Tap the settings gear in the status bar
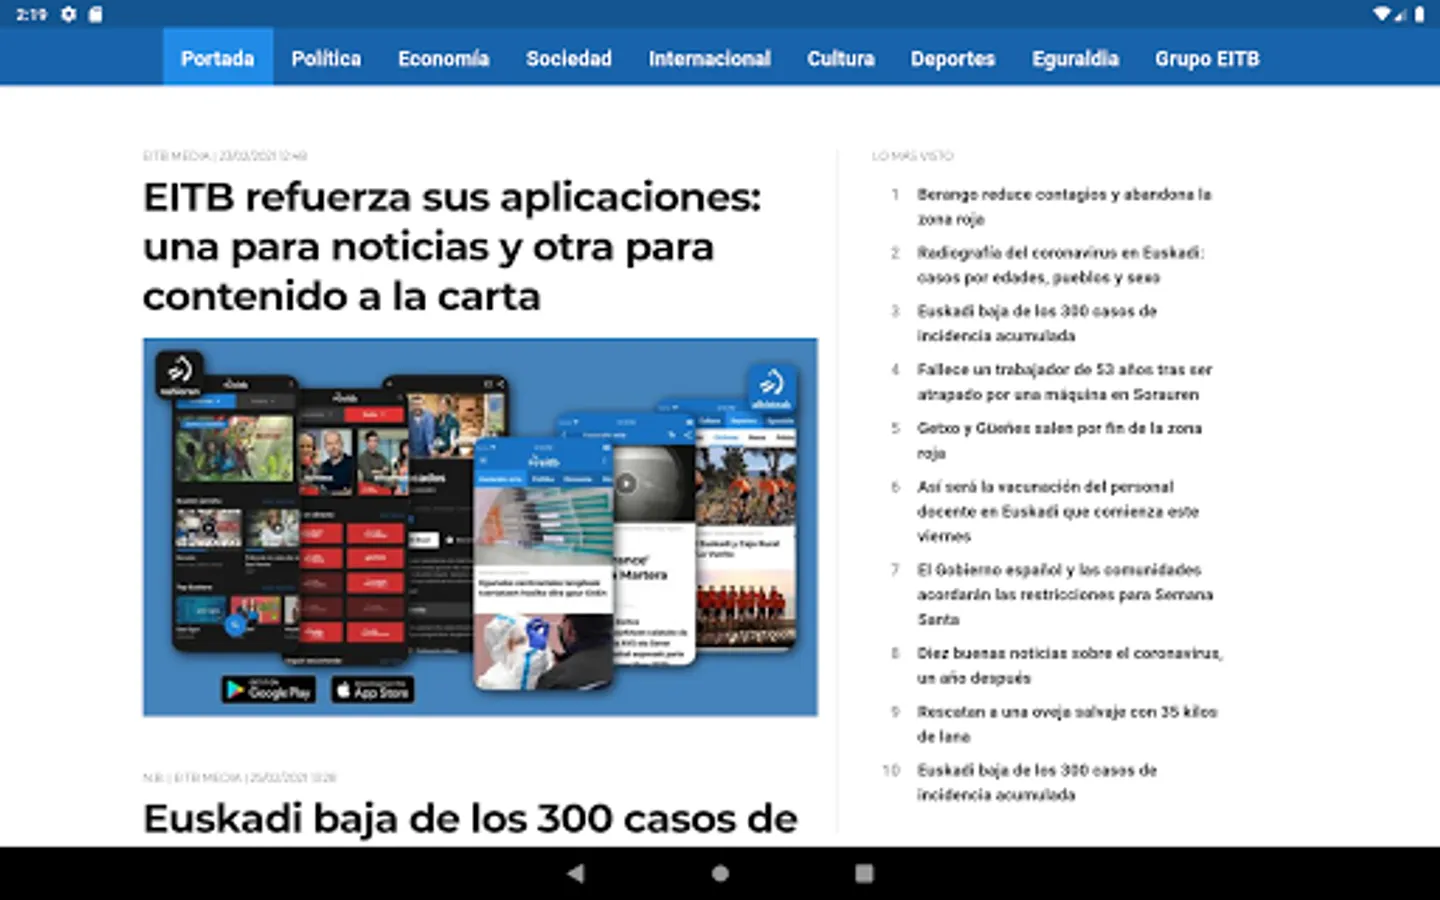 tap(68, 14)
